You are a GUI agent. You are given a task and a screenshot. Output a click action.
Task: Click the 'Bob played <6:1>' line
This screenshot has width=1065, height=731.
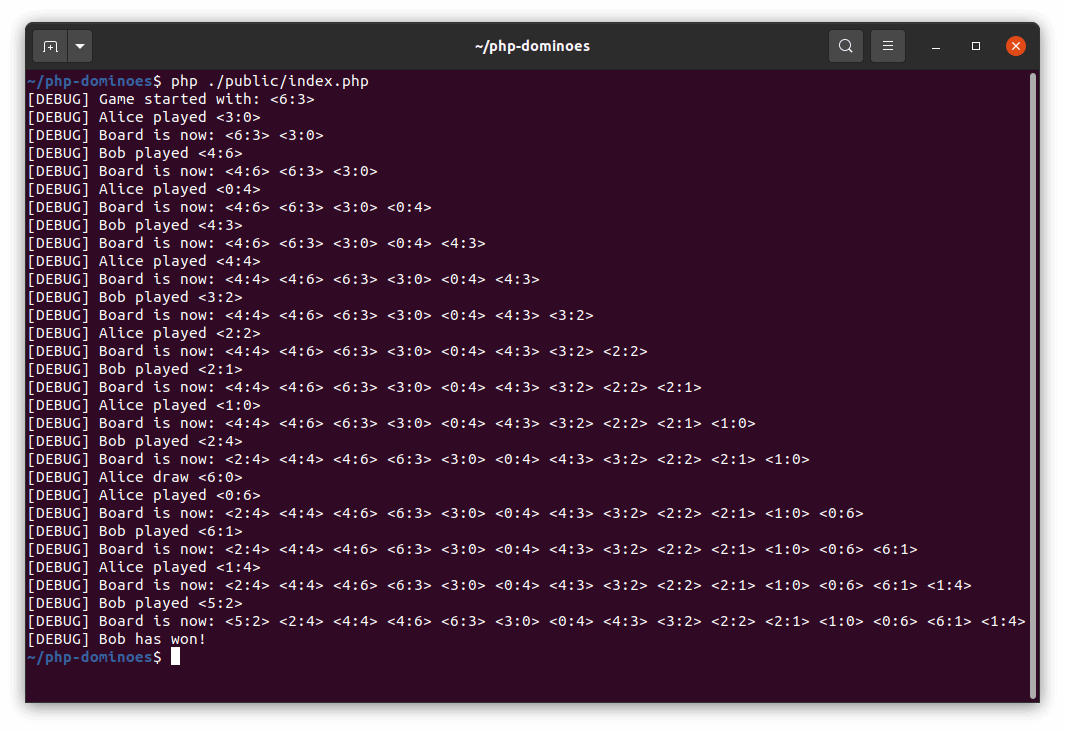(x=135, y=531)
